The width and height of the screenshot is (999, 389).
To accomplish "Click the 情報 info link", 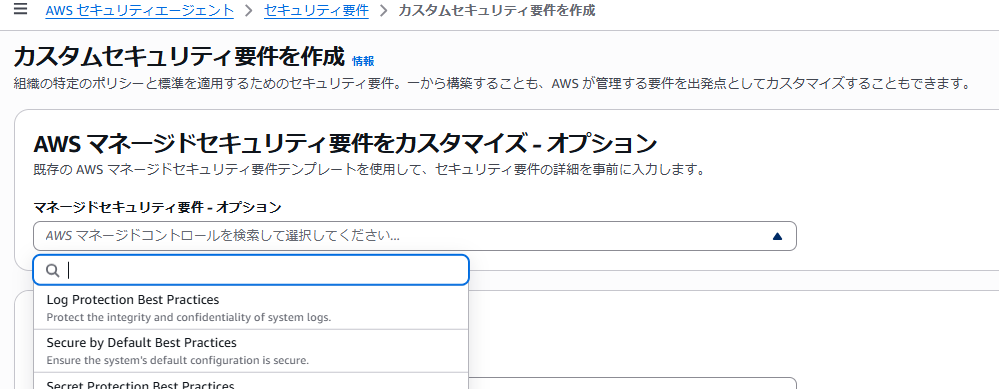I will pos(363,61).
